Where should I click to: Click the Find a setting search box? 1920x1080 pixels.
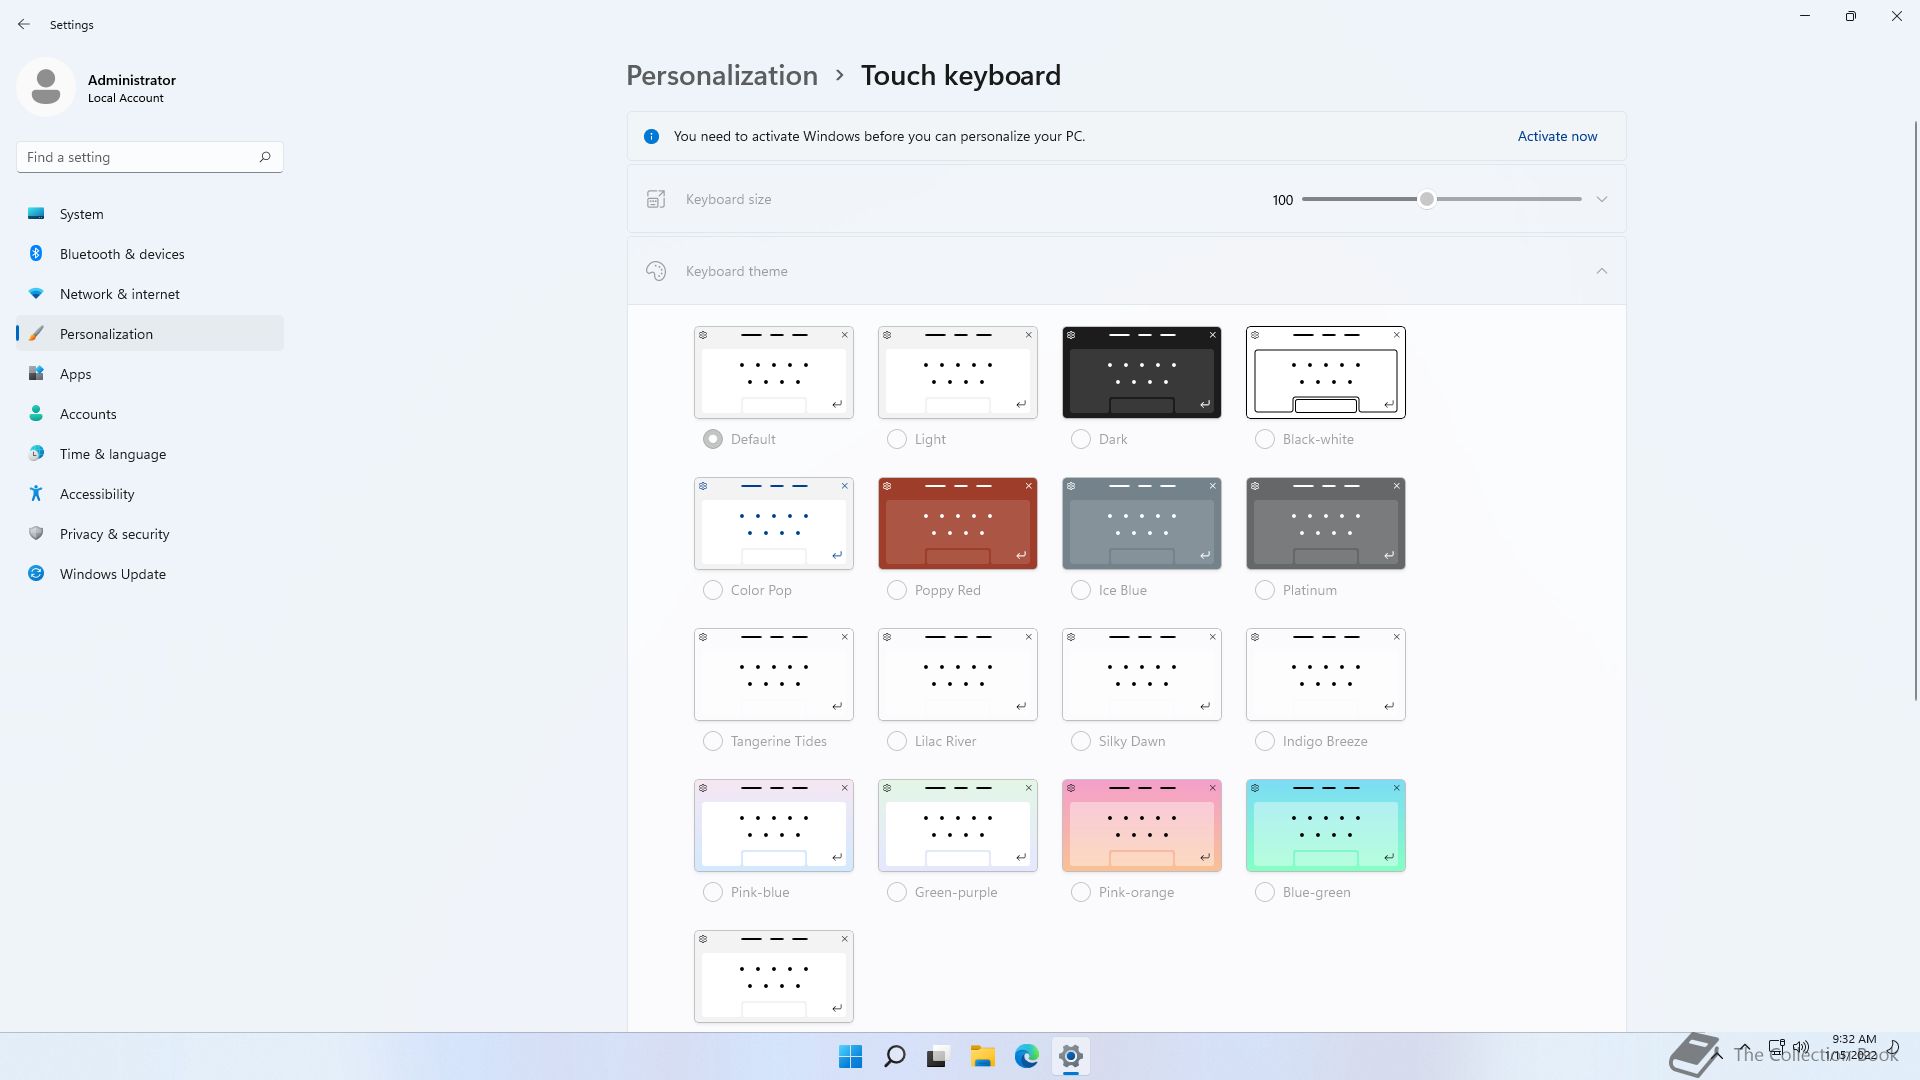150,157
